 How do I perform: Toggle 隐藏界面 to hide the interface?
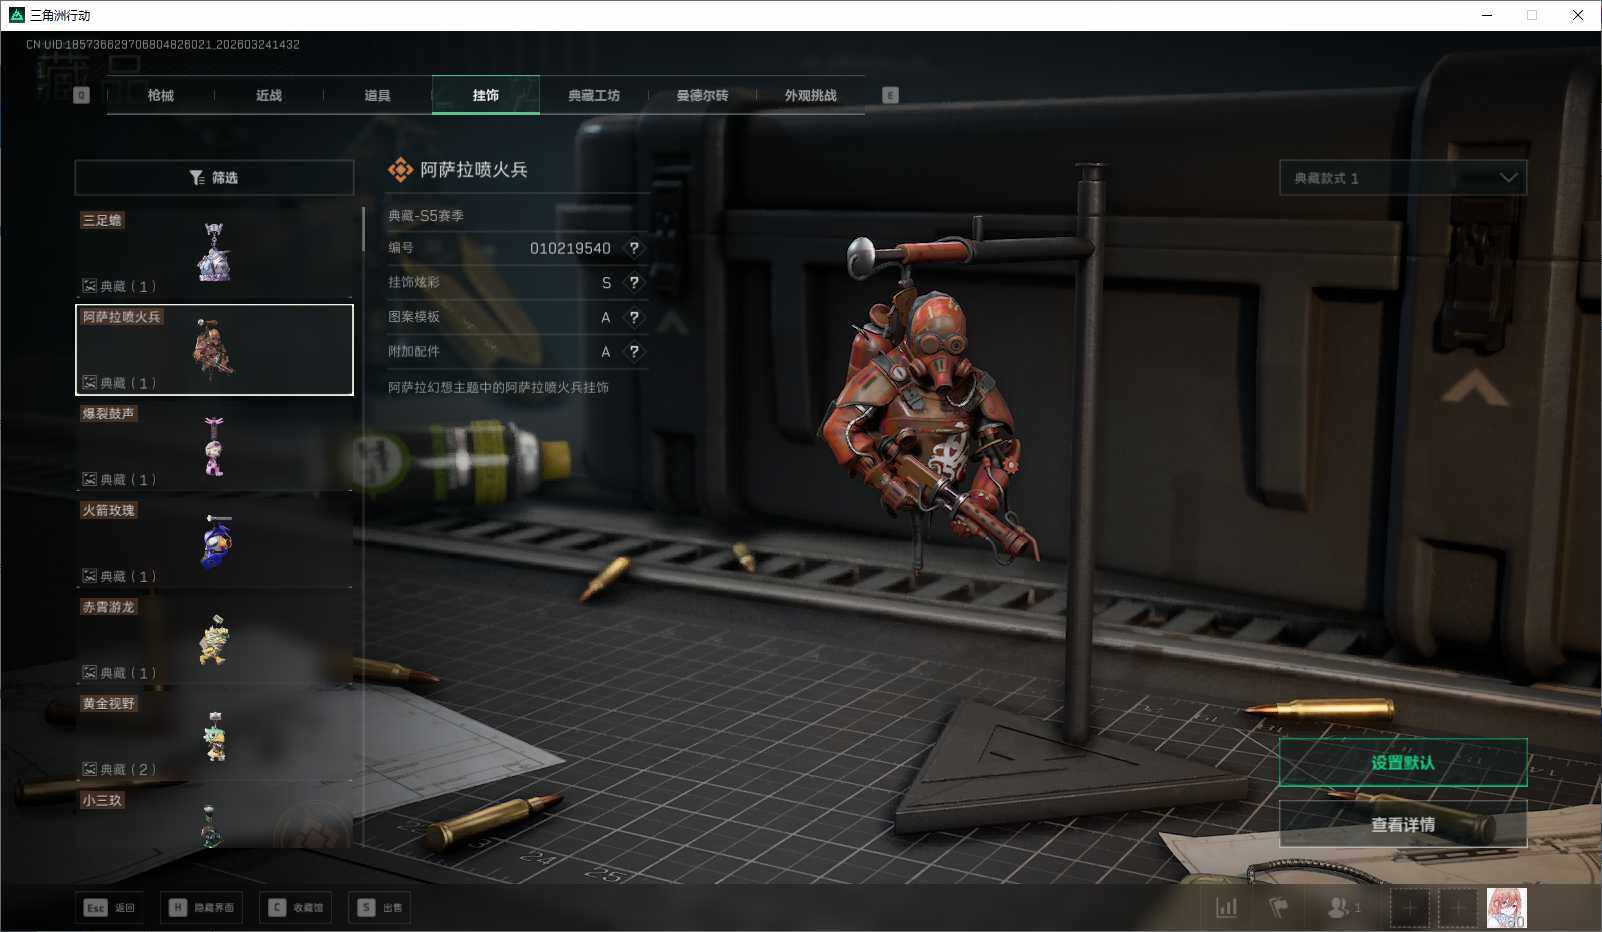pos(202,907)
